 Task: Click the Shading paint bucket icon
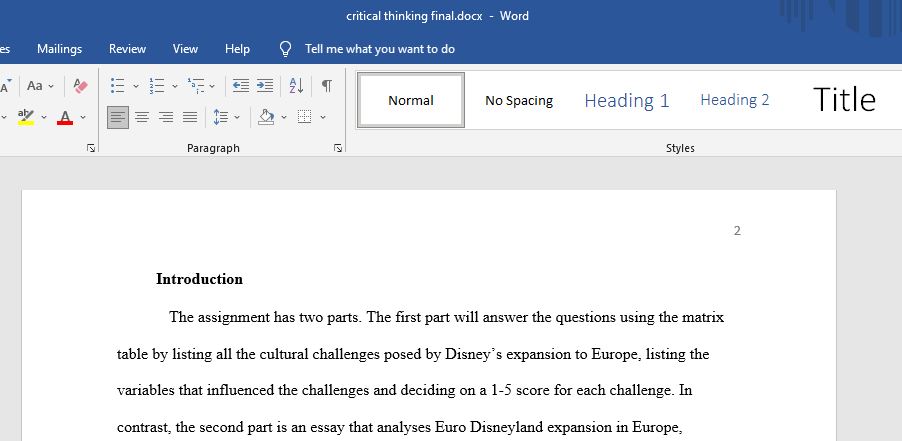[266, 117]
